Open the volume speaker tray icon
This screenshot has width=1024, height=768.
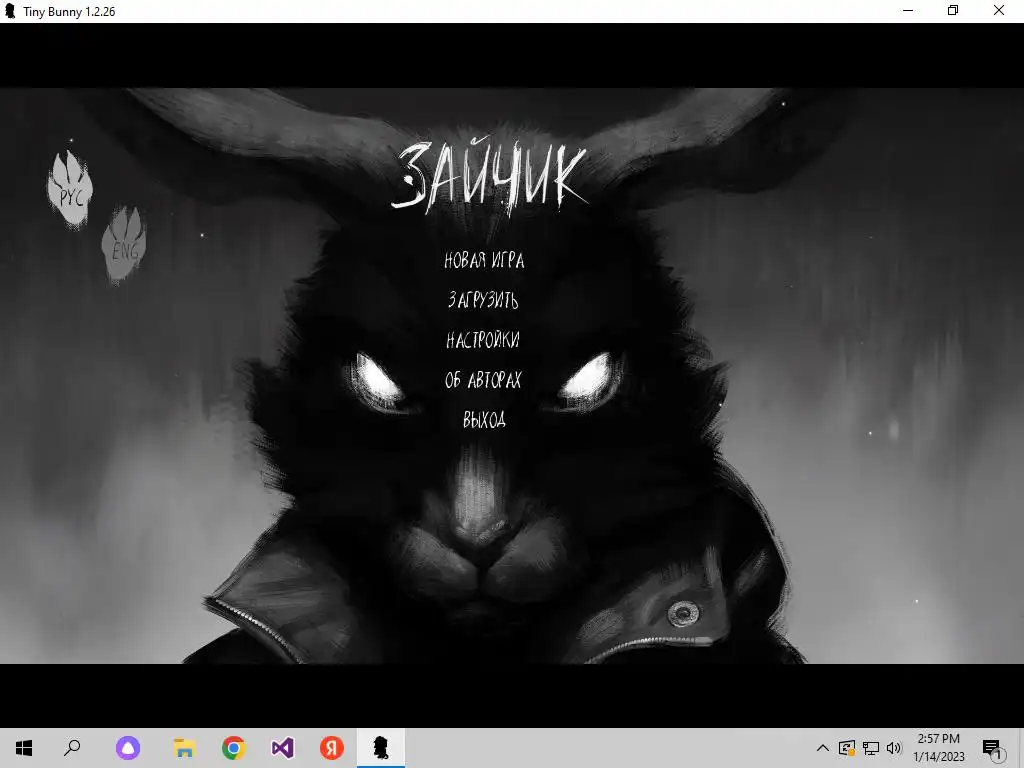tap(894, 748)
